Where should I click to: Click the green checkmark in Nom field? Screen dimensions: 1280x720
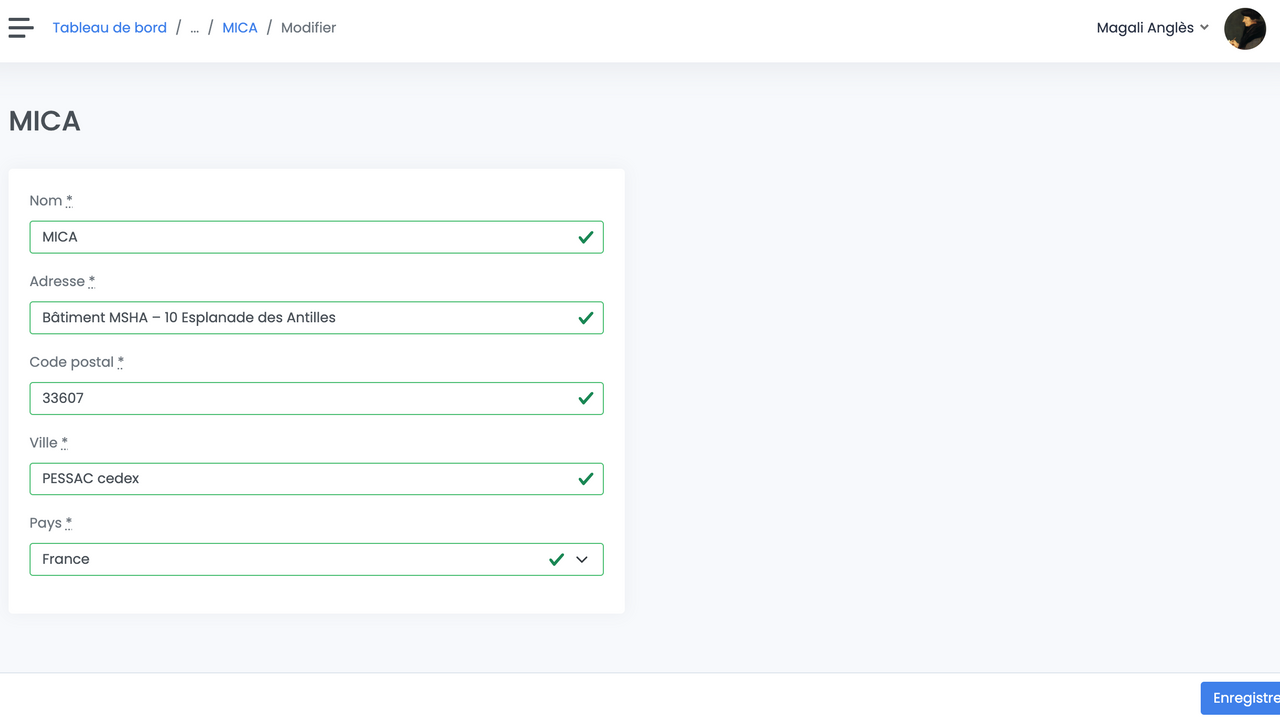[x=585, y=237]
